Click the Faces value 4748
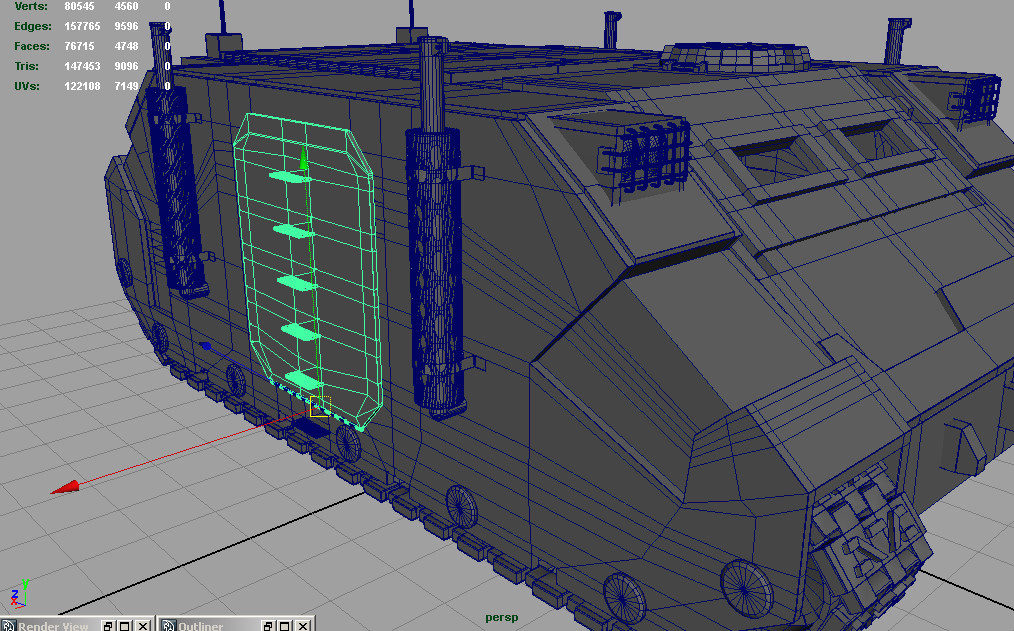The image size is (1014, 631). pos(126,46)
